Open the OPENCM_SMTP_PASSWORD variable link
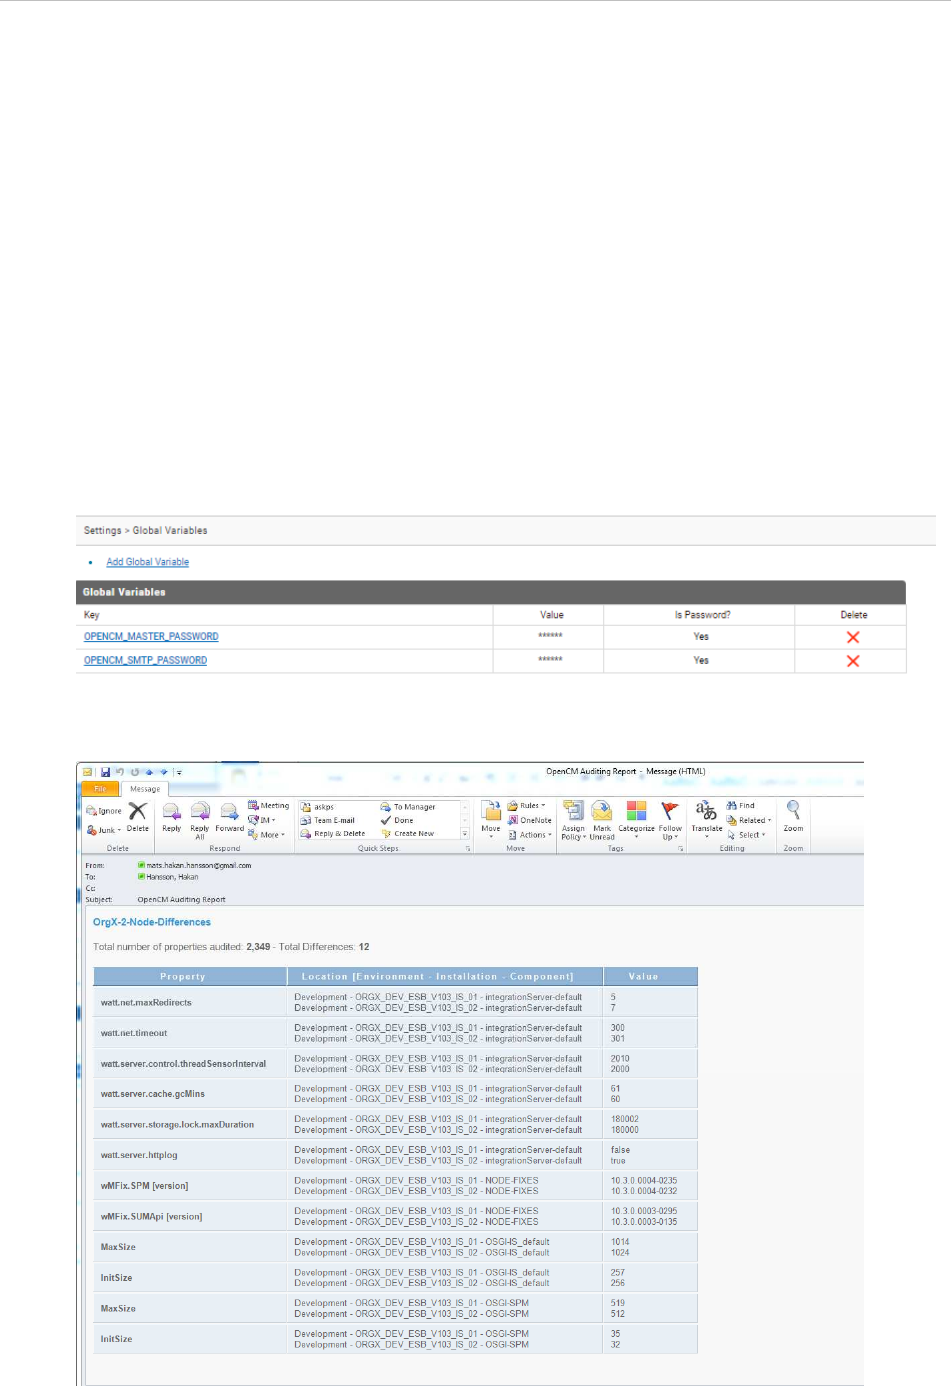Screen dimensions: 951x1386 pos(146,660)
